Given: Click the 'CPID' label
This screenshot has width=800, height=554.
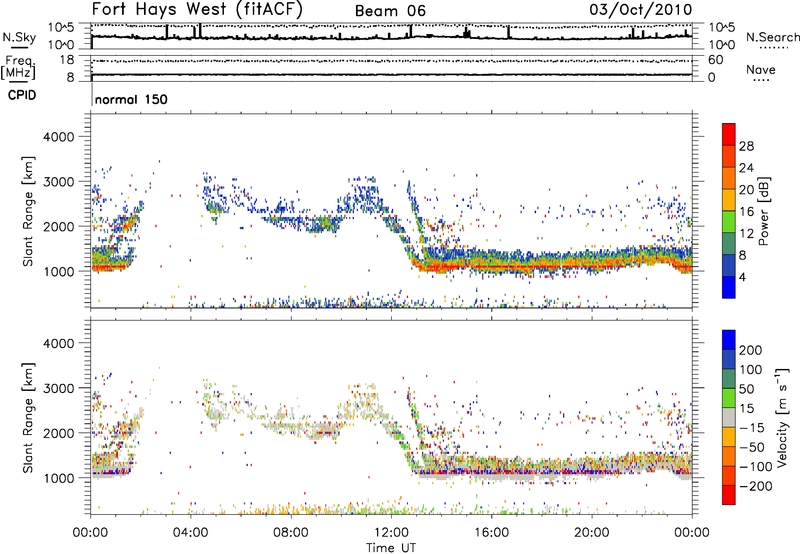Looking at the screenshot, I should (x=21, y=95).
